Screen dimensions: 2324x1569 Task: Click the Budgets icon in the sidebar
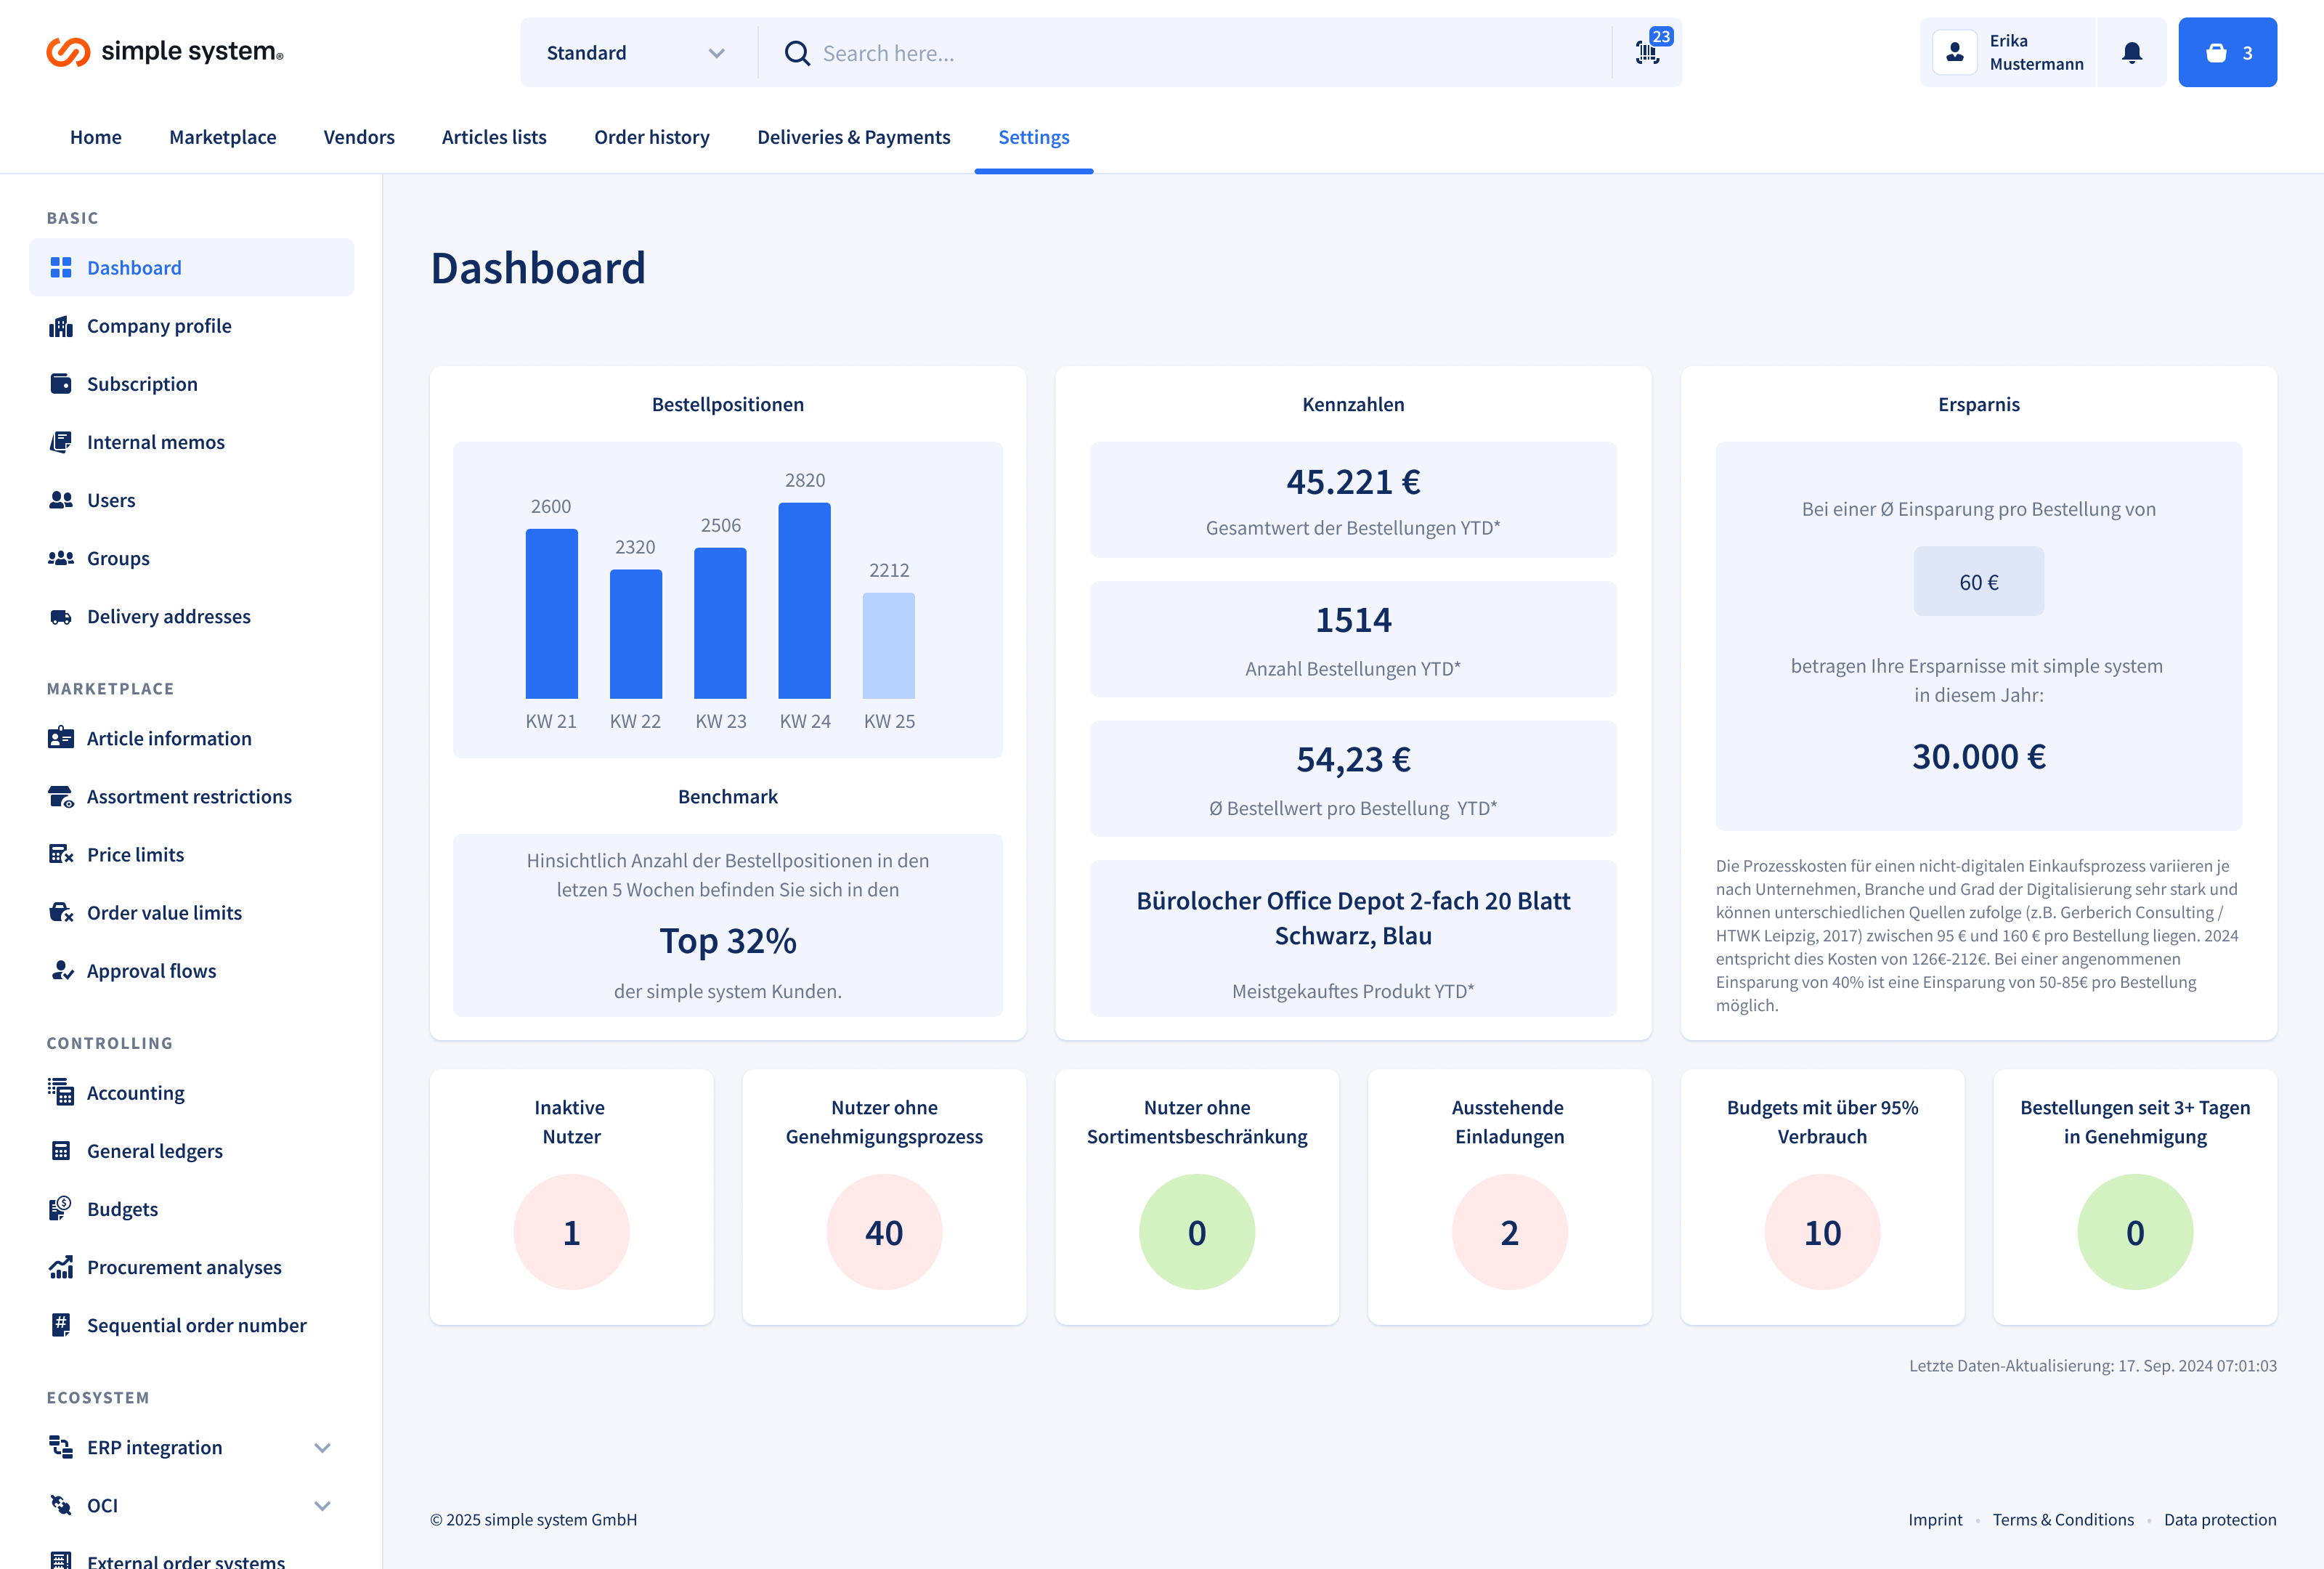coord(61,1209)
